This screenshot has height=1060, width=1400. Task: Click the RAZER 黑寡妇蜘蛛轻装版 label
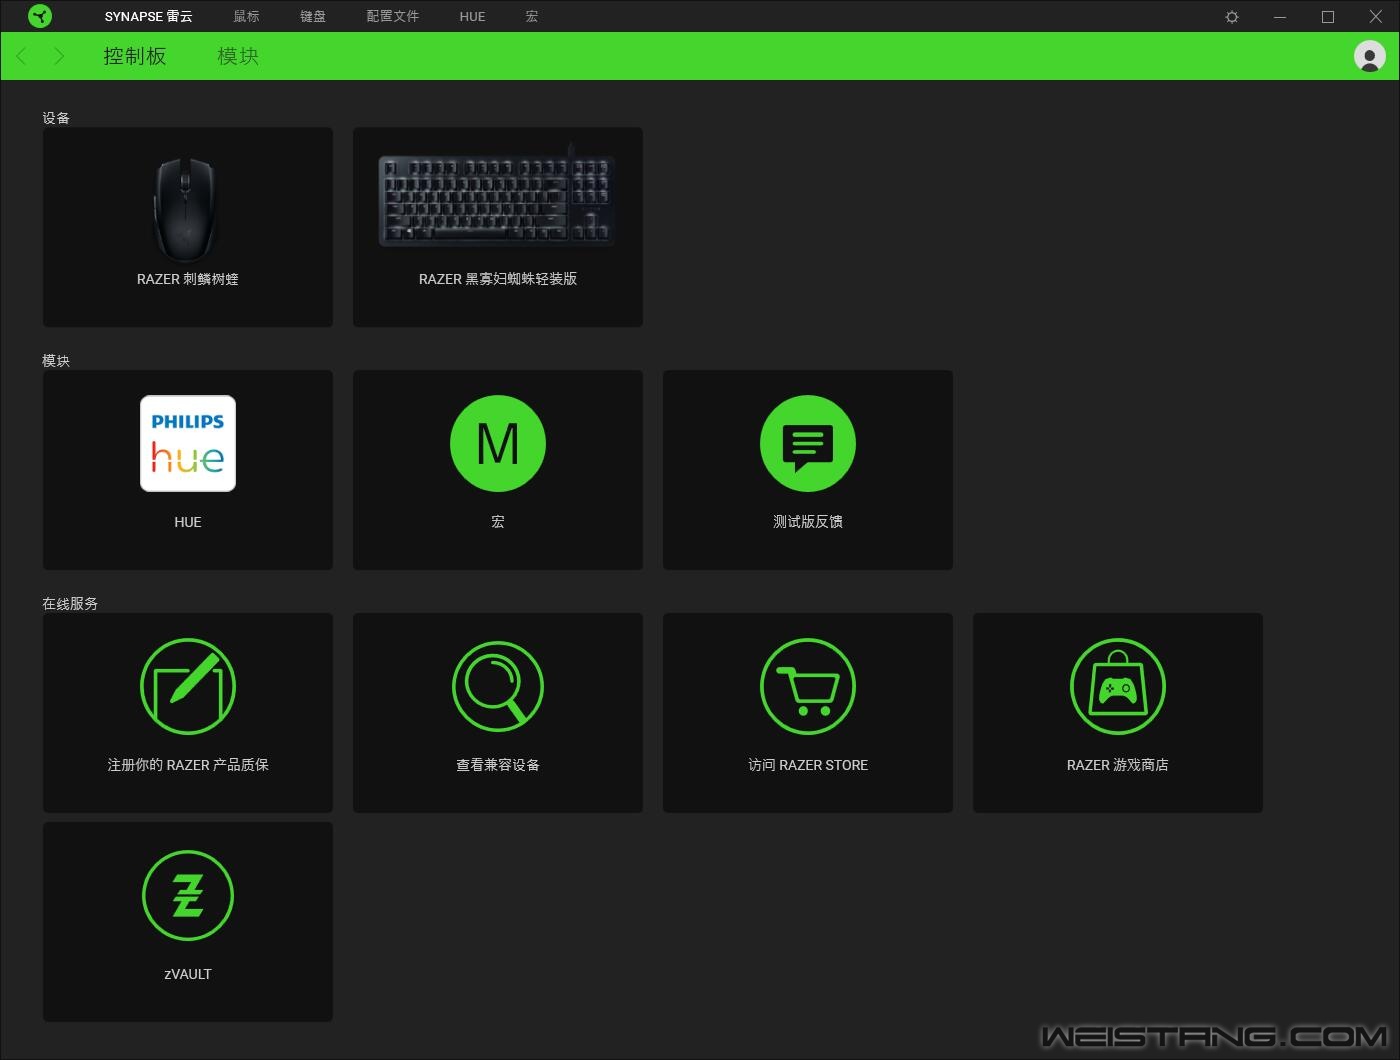pyautogui.click(x=498, y=279)
